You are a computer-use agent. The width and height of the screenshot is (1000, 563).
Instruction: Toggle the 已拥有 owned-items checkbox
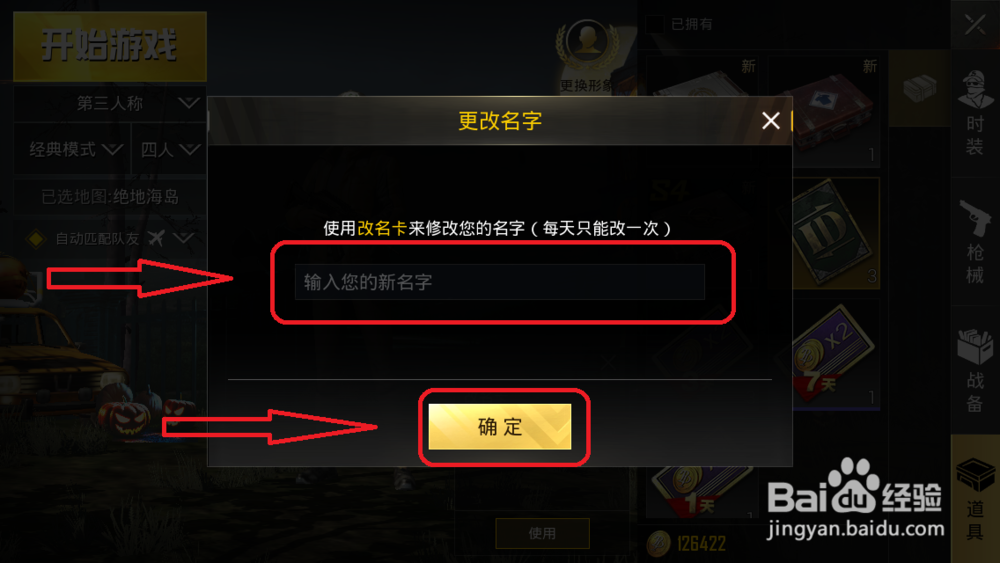click(654, 24)
